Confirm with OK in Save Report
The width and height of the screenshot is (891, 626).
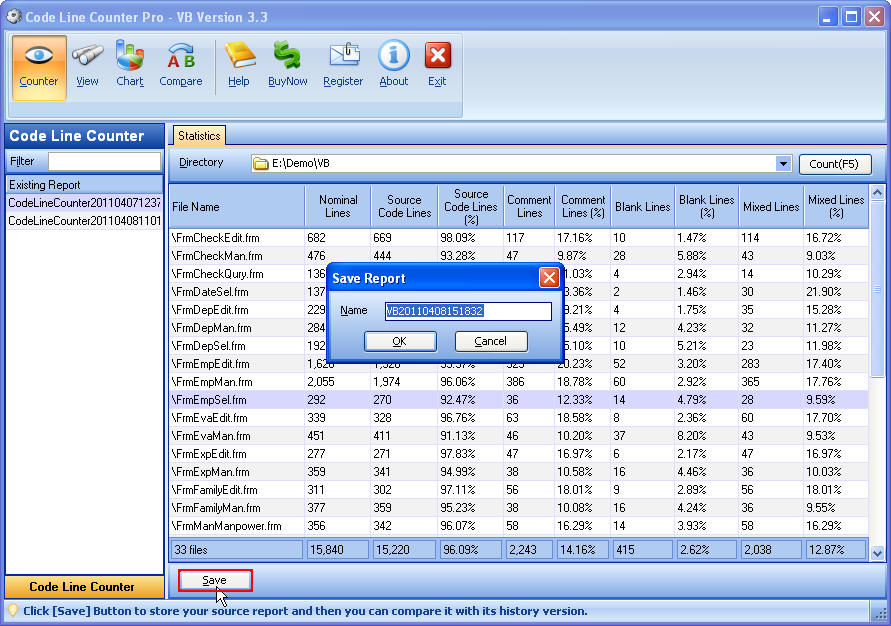point(400,341)
